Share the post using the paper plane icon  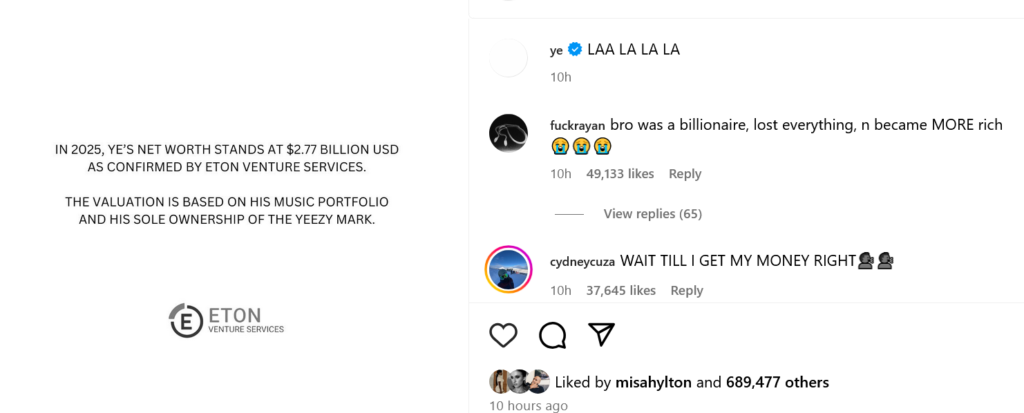click(x=601, y=335)
